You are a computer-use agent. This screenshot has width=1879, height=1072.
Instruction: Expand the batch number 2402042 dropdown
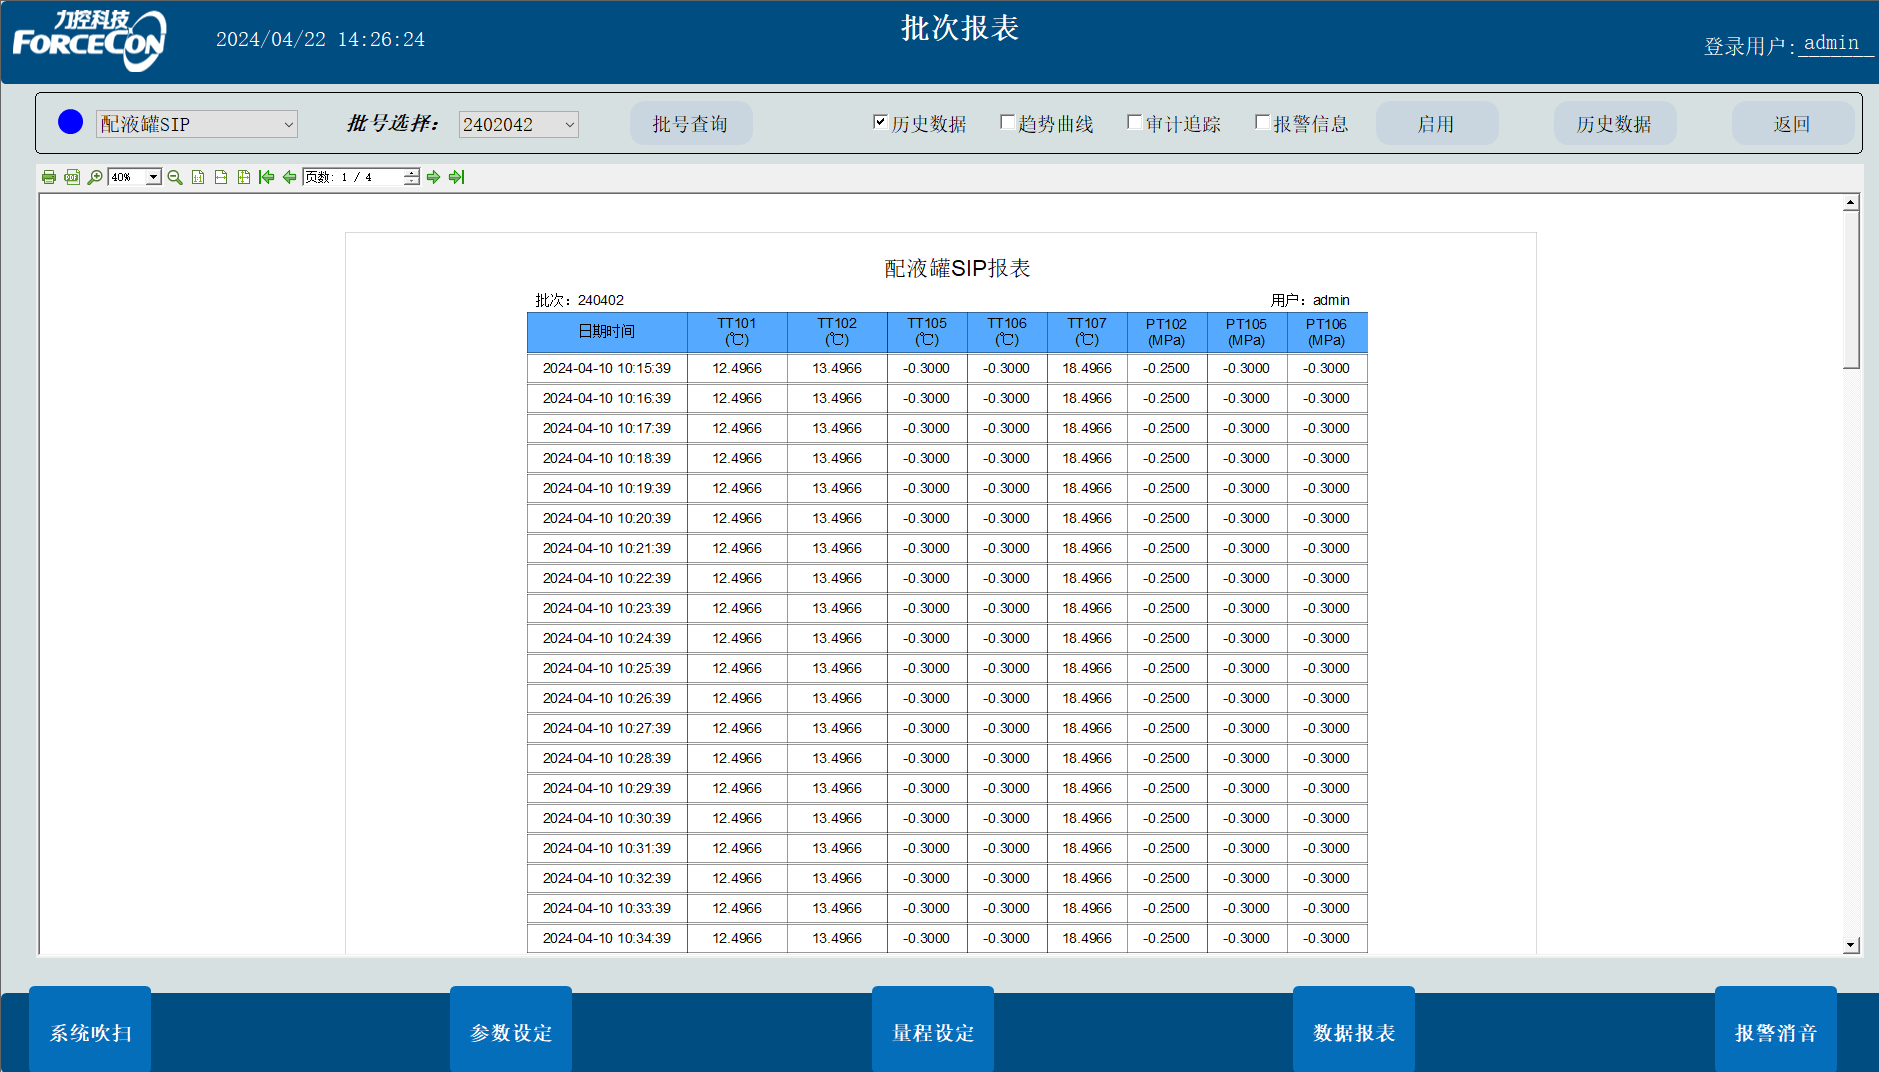coord(569,124)
